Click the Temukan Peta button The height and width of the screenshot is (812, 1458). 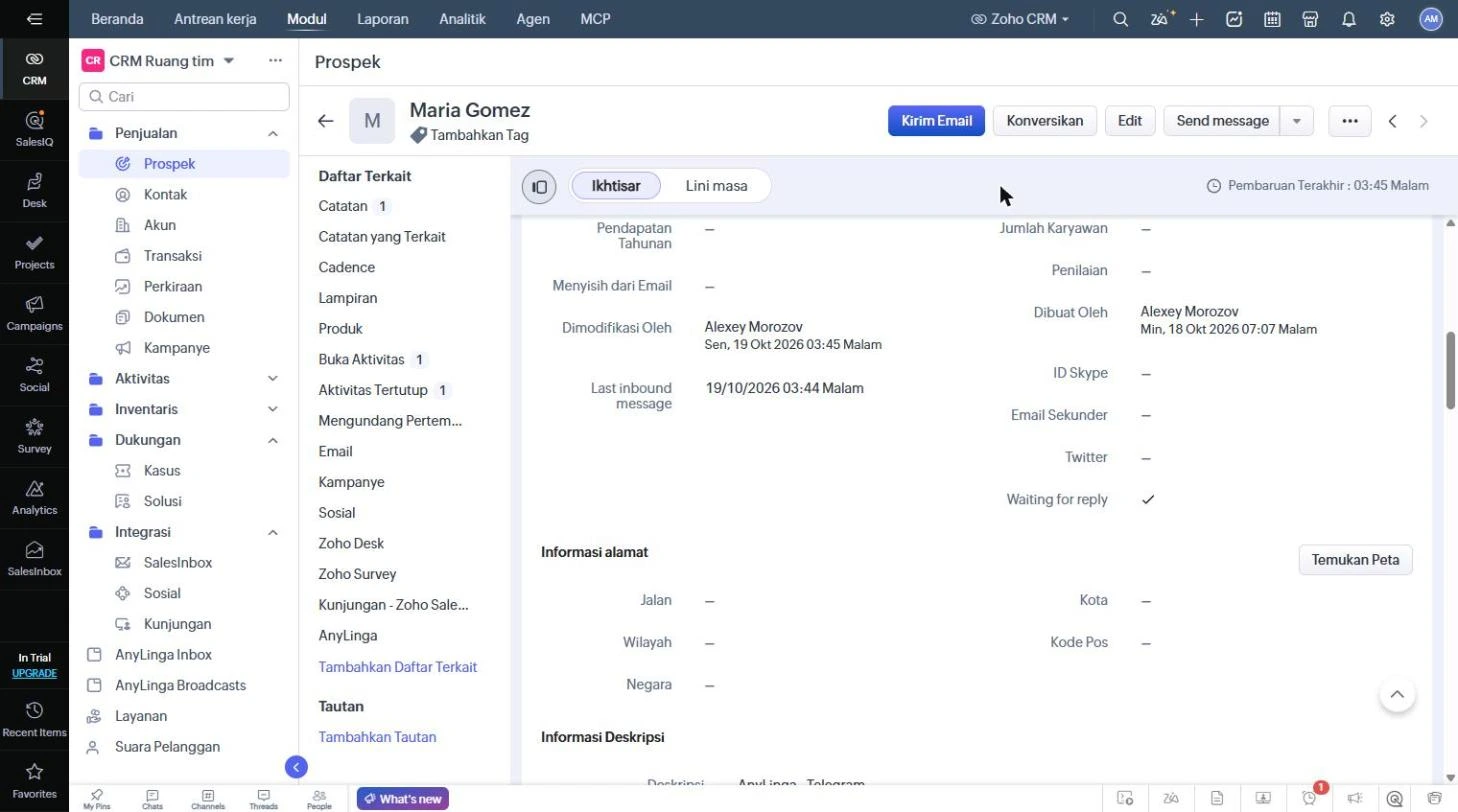pyautogui.click(x=1356, y=560)
